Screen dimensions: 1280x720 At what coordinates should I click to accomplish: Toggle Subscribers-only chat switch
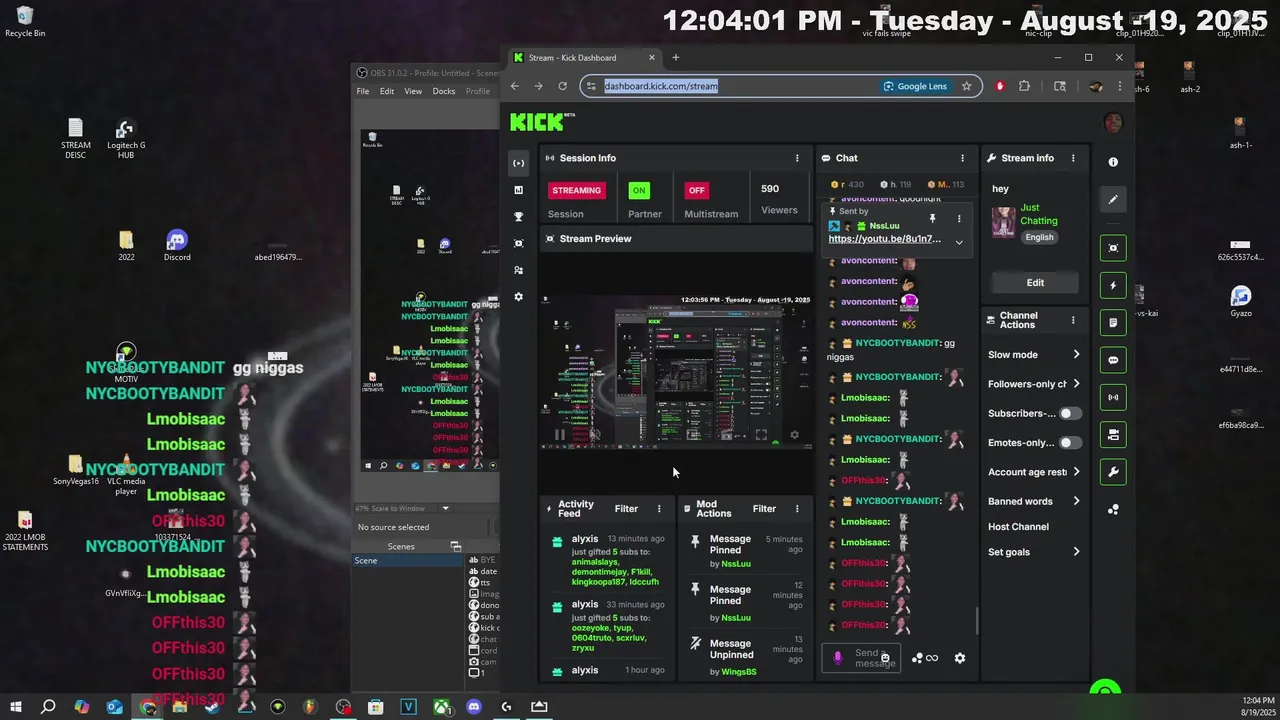[x=1070, y=413]
